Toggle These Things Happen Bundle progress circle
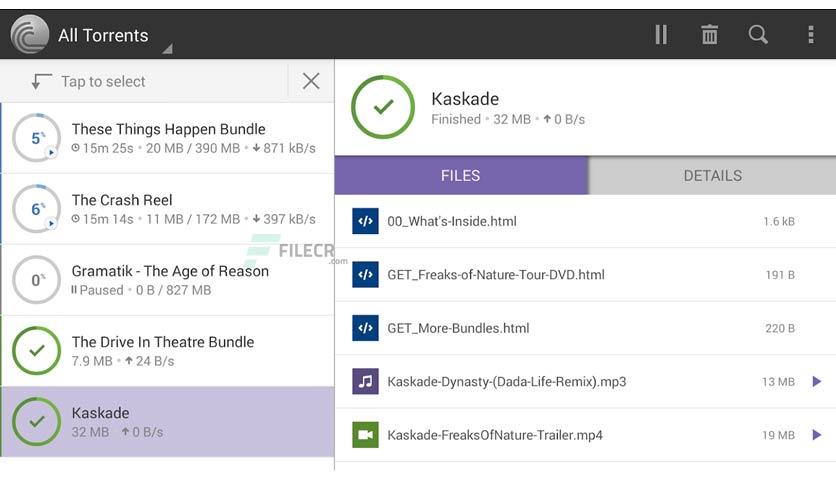836x484 pixels. coord(36,138)
